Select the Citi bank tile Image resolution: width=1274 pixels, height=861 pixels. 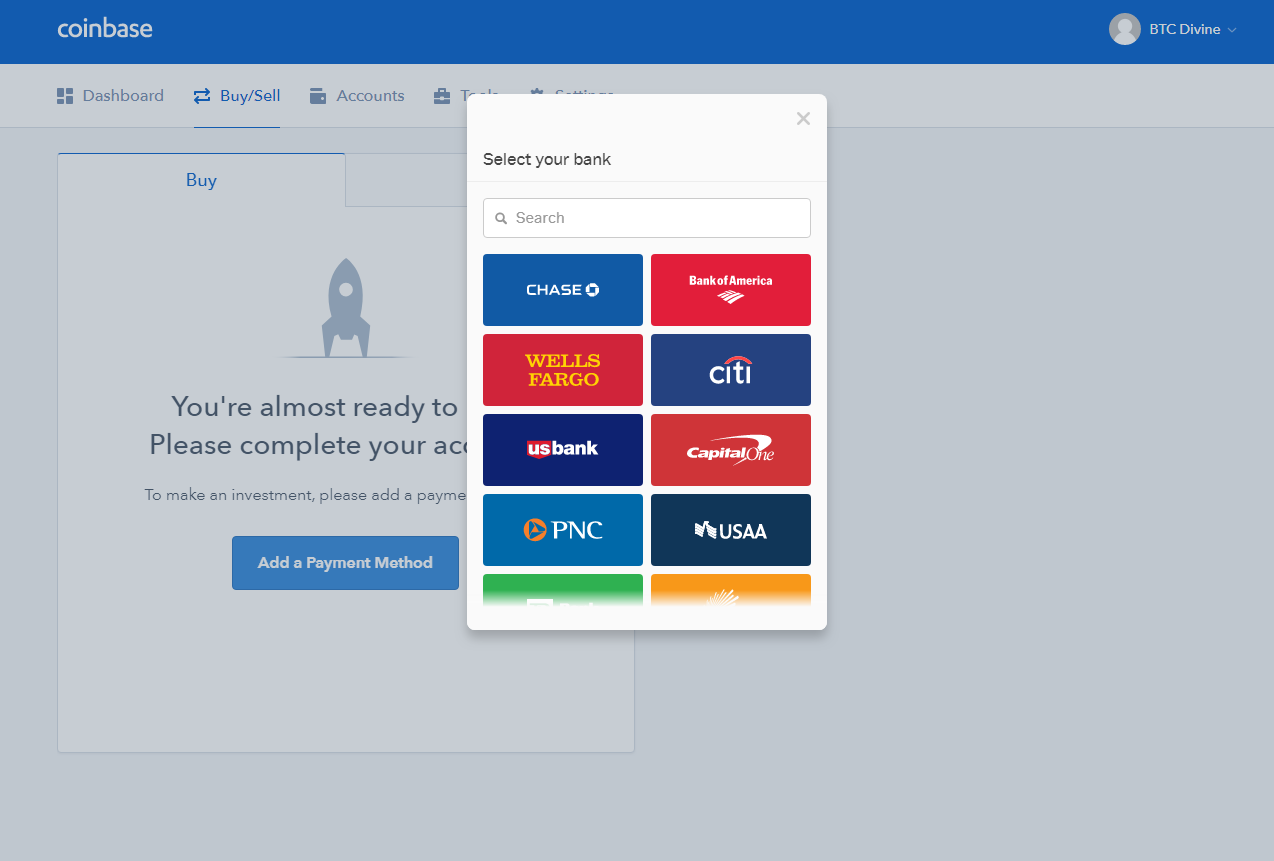pyautogui.click(x=731, y=370)
